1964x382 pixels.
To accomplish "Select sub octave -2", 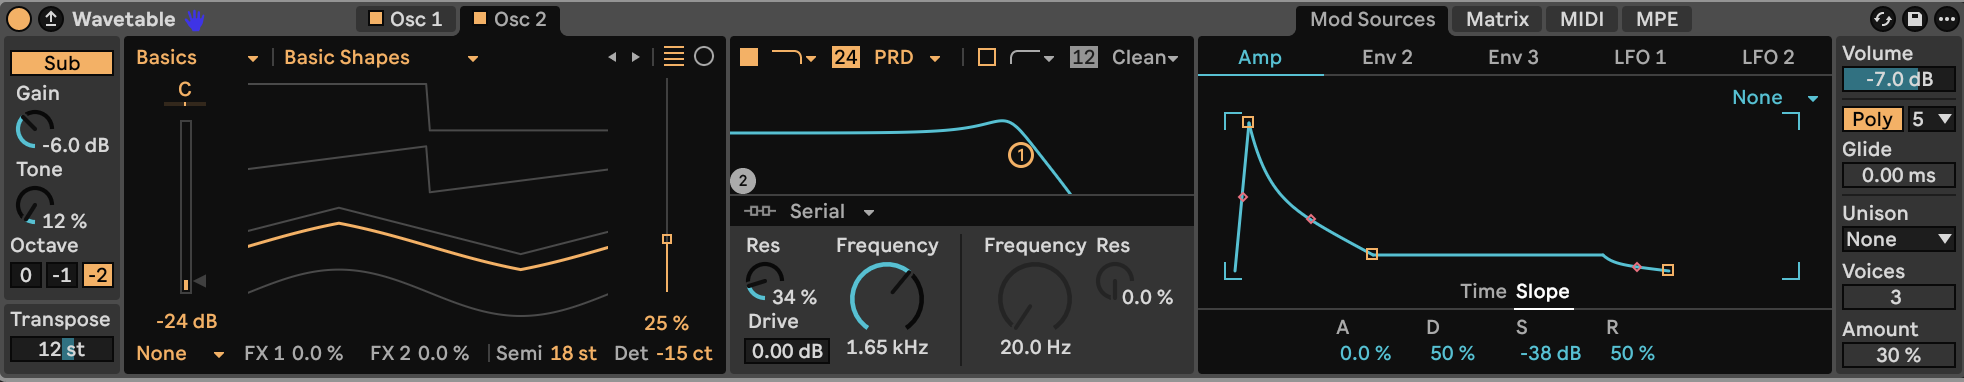I will pos(98,275).
